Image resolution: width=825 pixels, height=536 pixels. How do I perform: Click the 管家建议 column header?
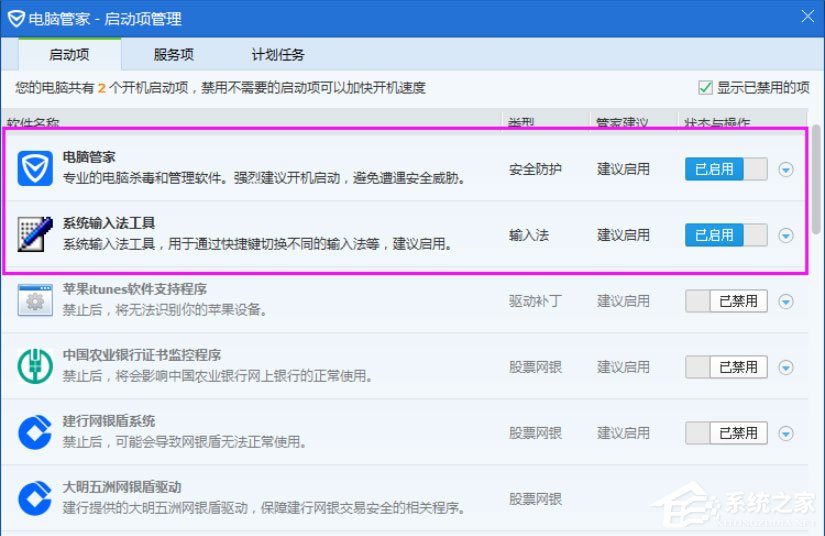point(622,123)
